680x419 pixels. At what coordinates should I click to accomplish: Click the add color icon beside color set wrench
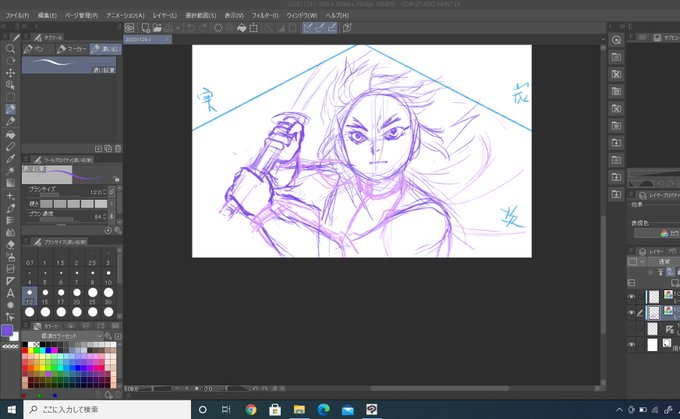tap(118, 336)
